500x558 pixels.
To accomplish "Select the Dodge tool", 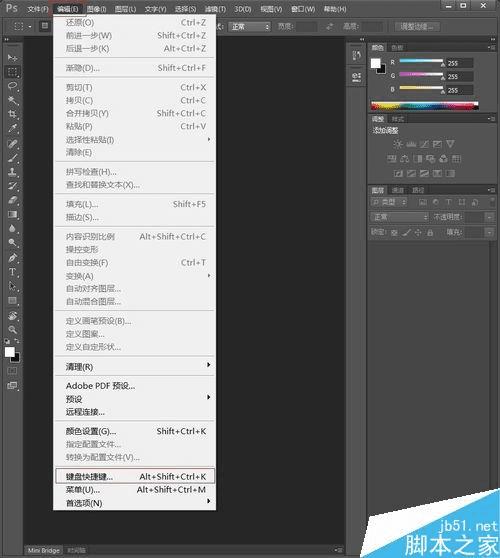I will [12, 243].
